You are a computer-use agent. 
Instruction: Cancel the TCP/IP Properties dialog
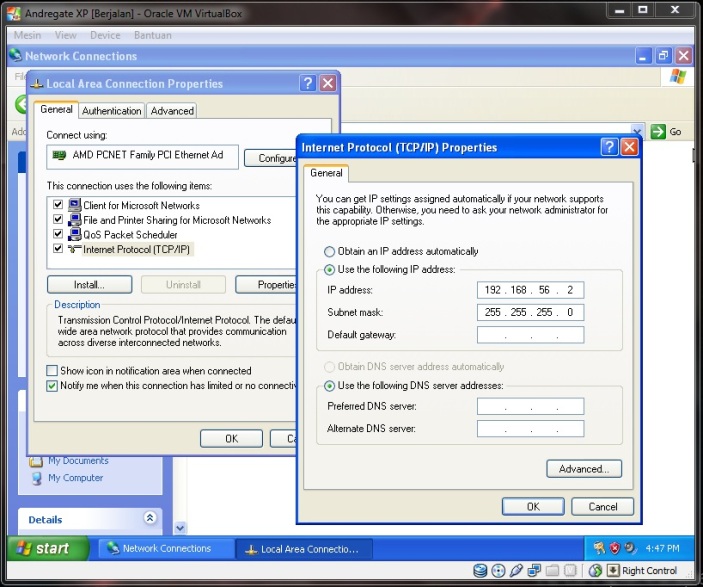pyautogui.click(x=603, y=507)
